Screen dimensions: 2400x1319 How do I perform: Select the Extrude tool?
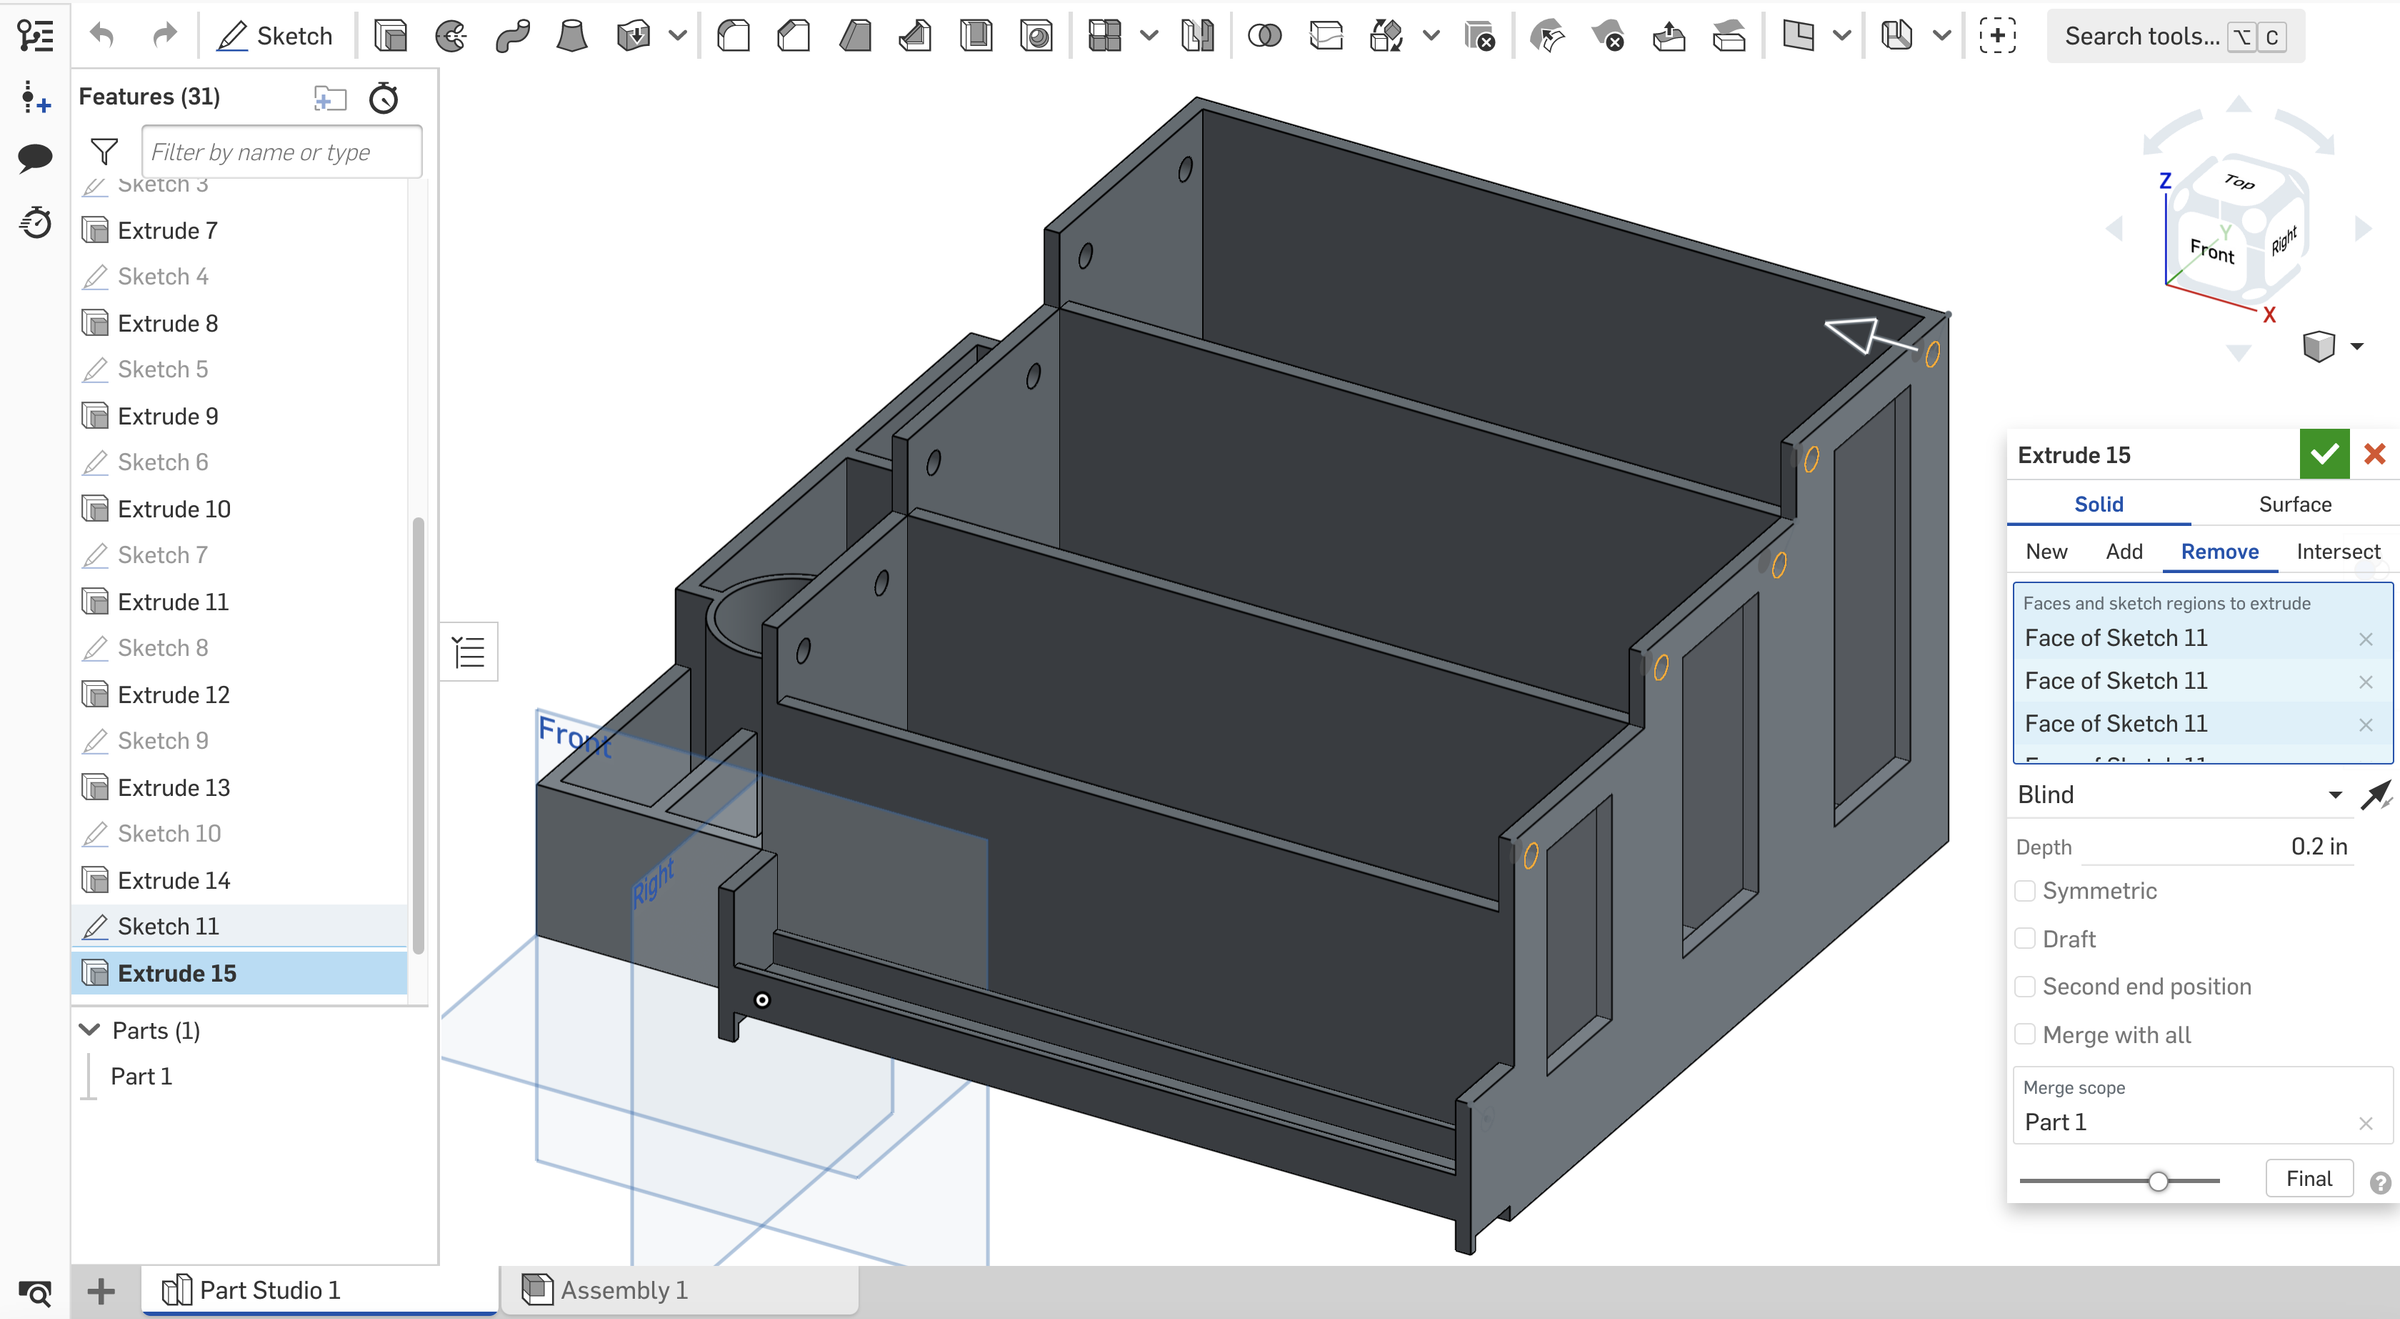coord(391,35)
